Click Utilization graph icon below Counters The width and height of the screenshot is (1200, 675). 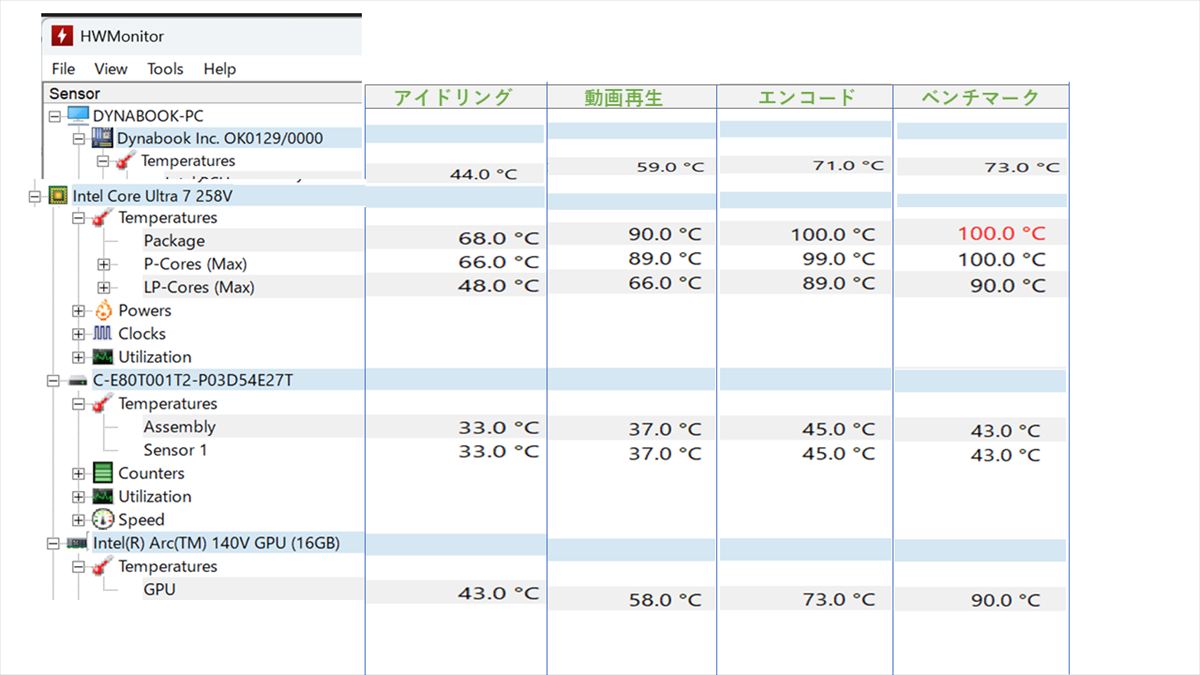click(103, 496)
